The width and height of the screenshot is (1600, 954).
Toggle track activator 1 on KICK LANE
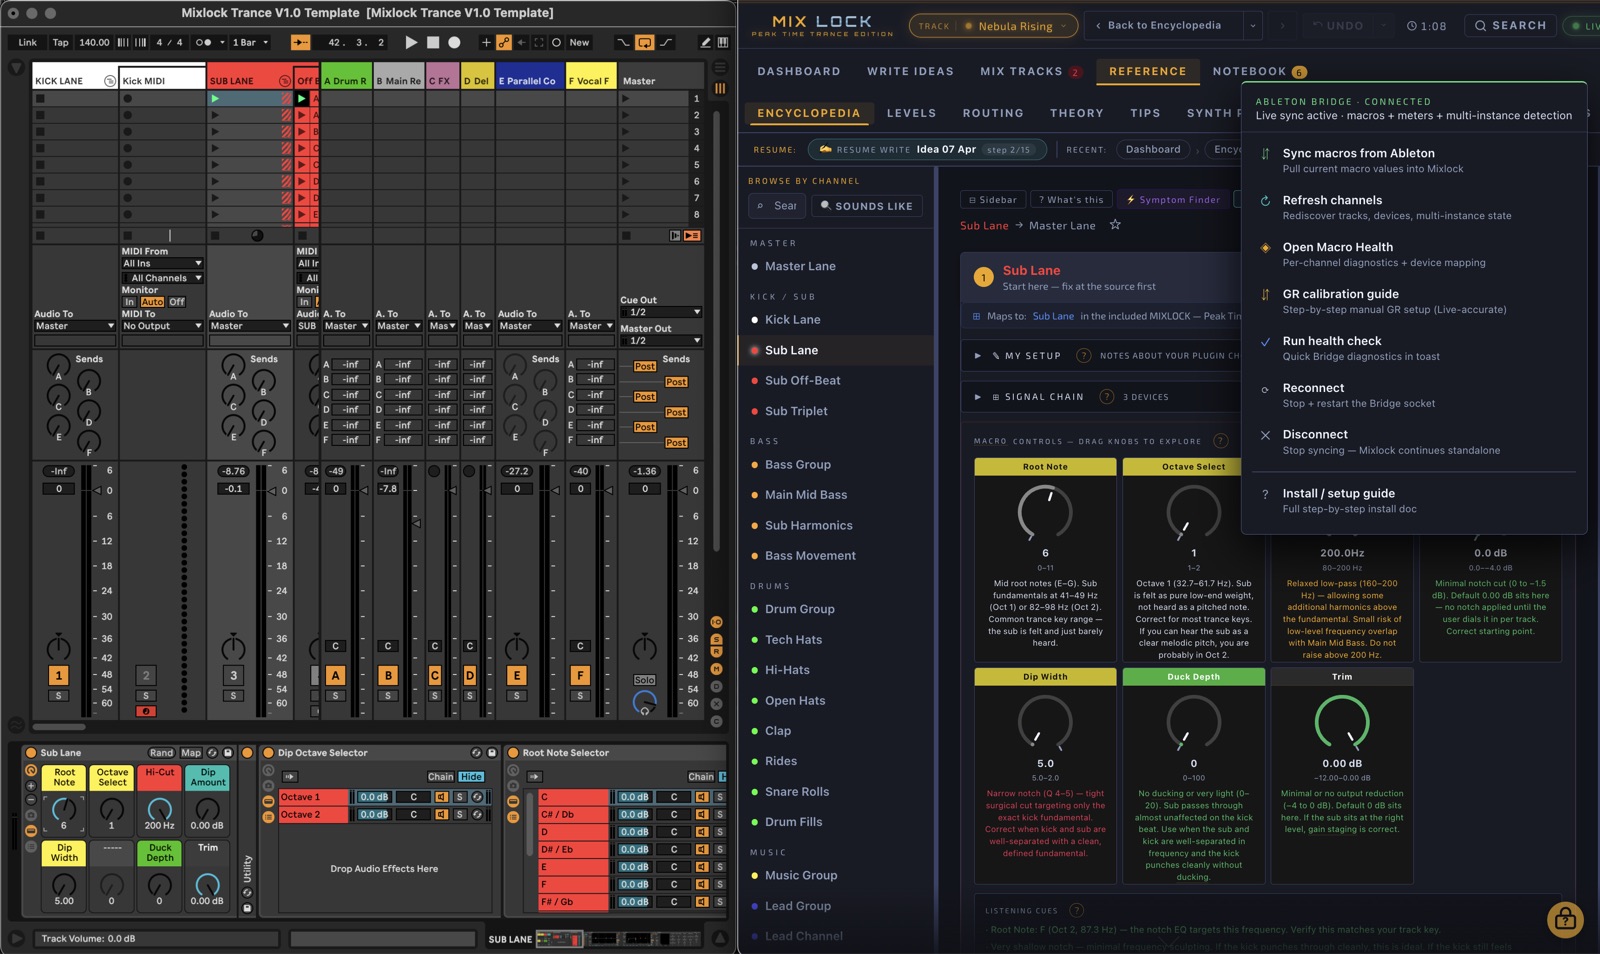[59, 676]
